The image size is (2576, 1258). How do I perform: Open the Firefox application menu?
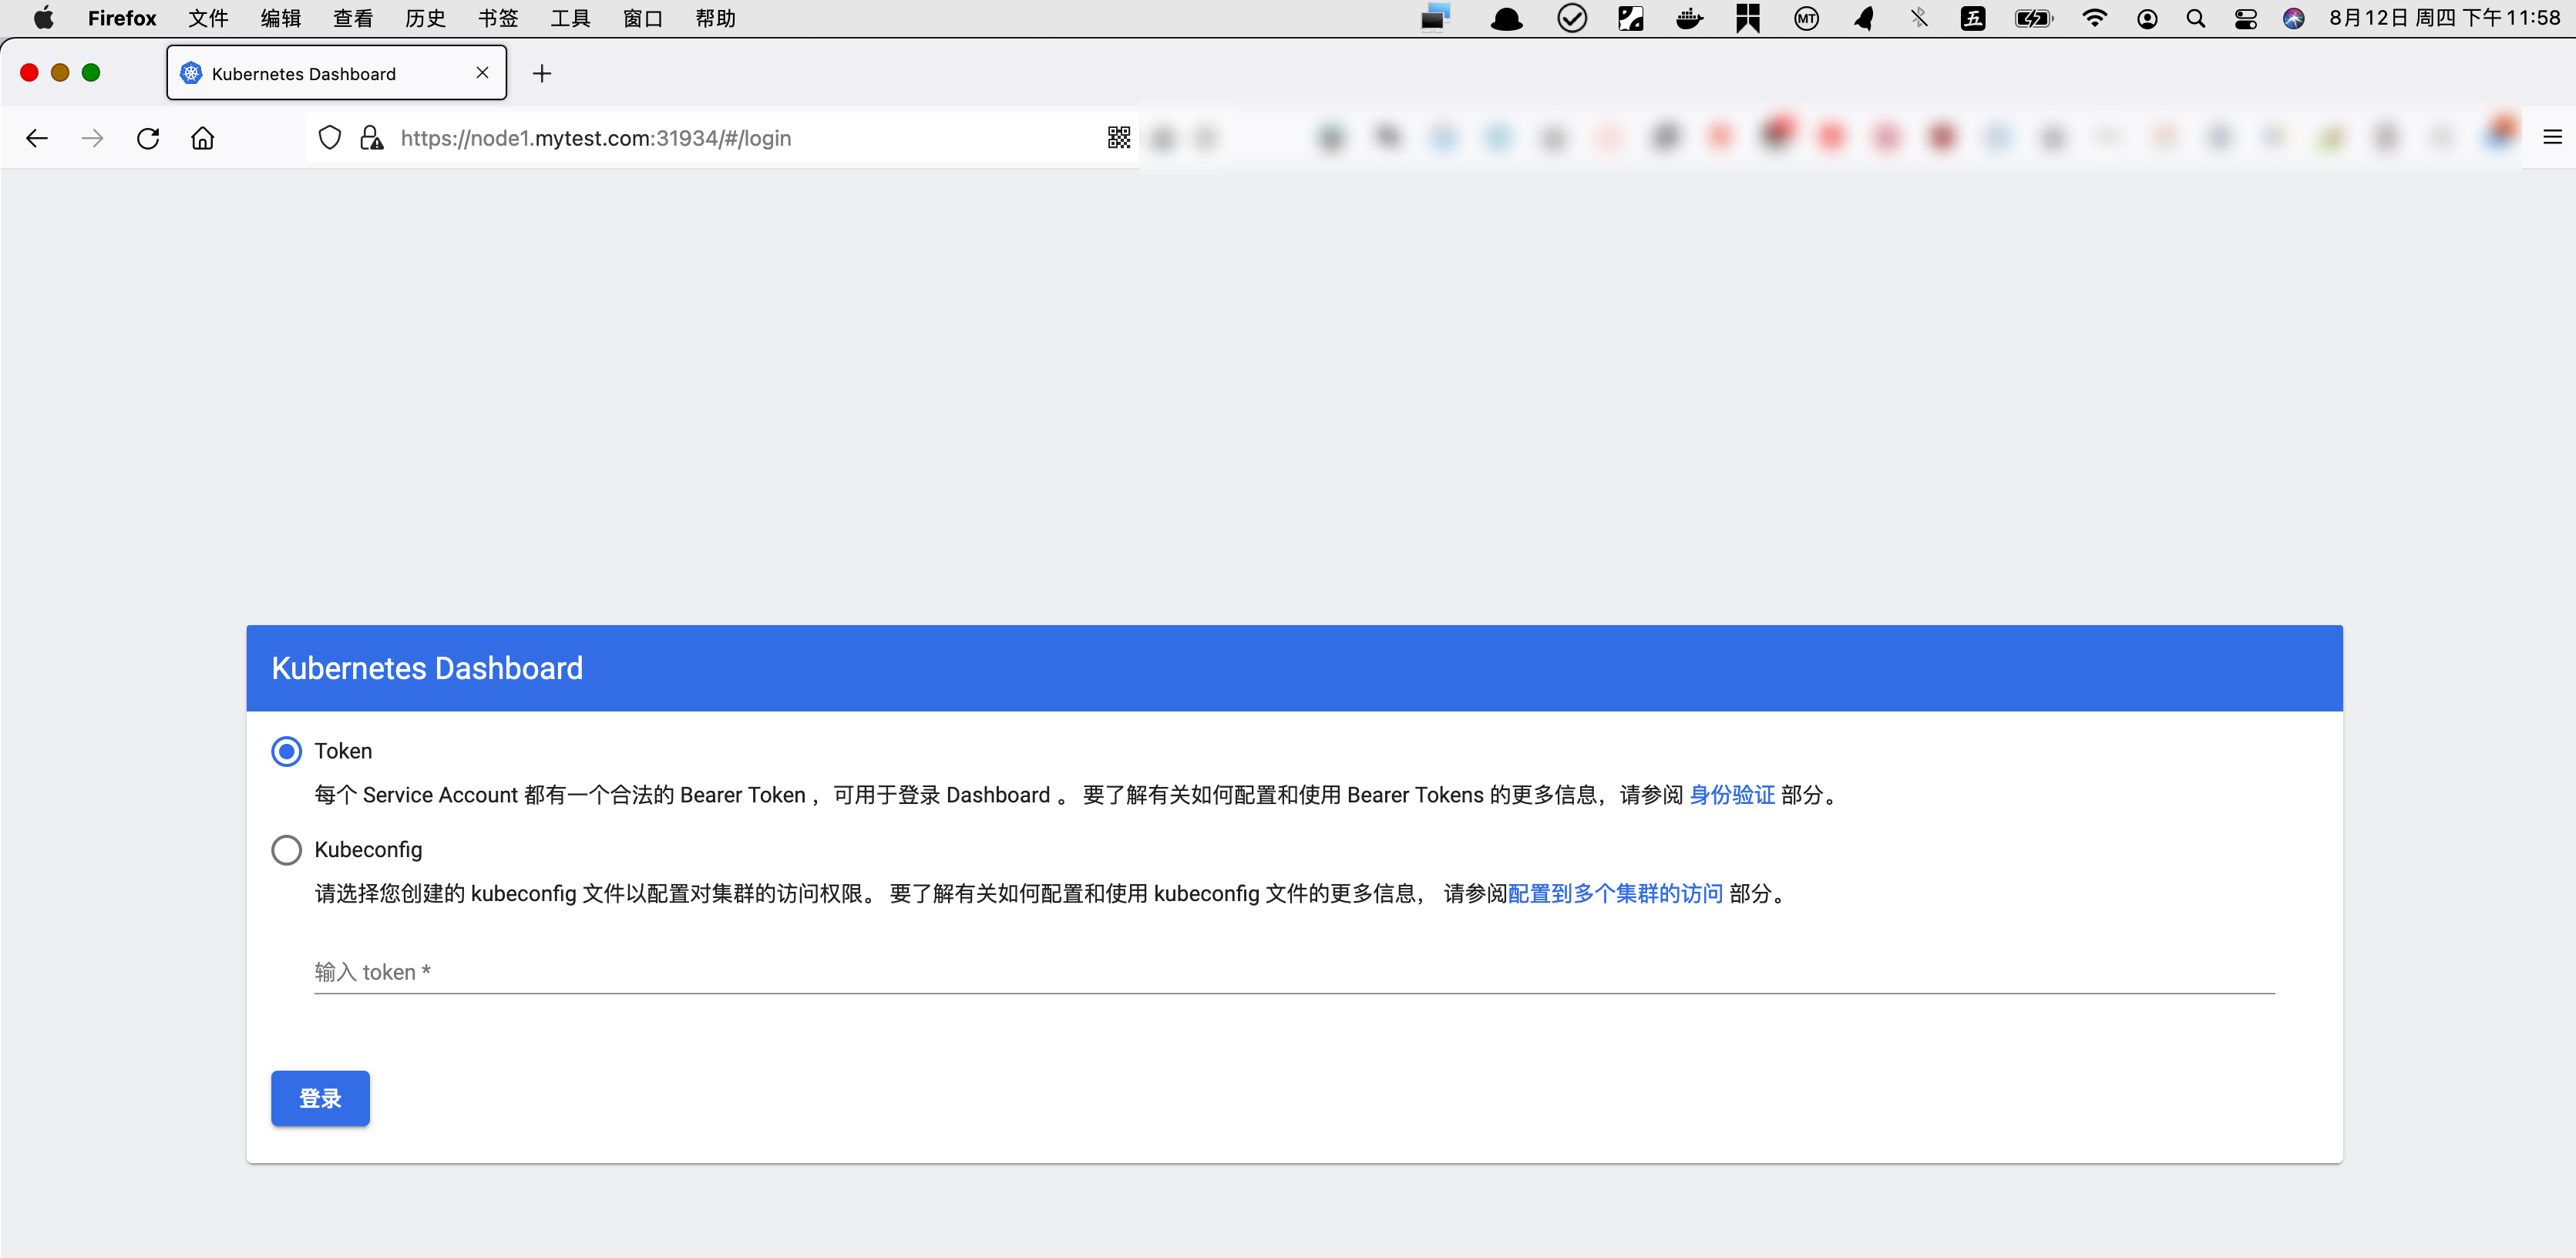click(122, 18)
